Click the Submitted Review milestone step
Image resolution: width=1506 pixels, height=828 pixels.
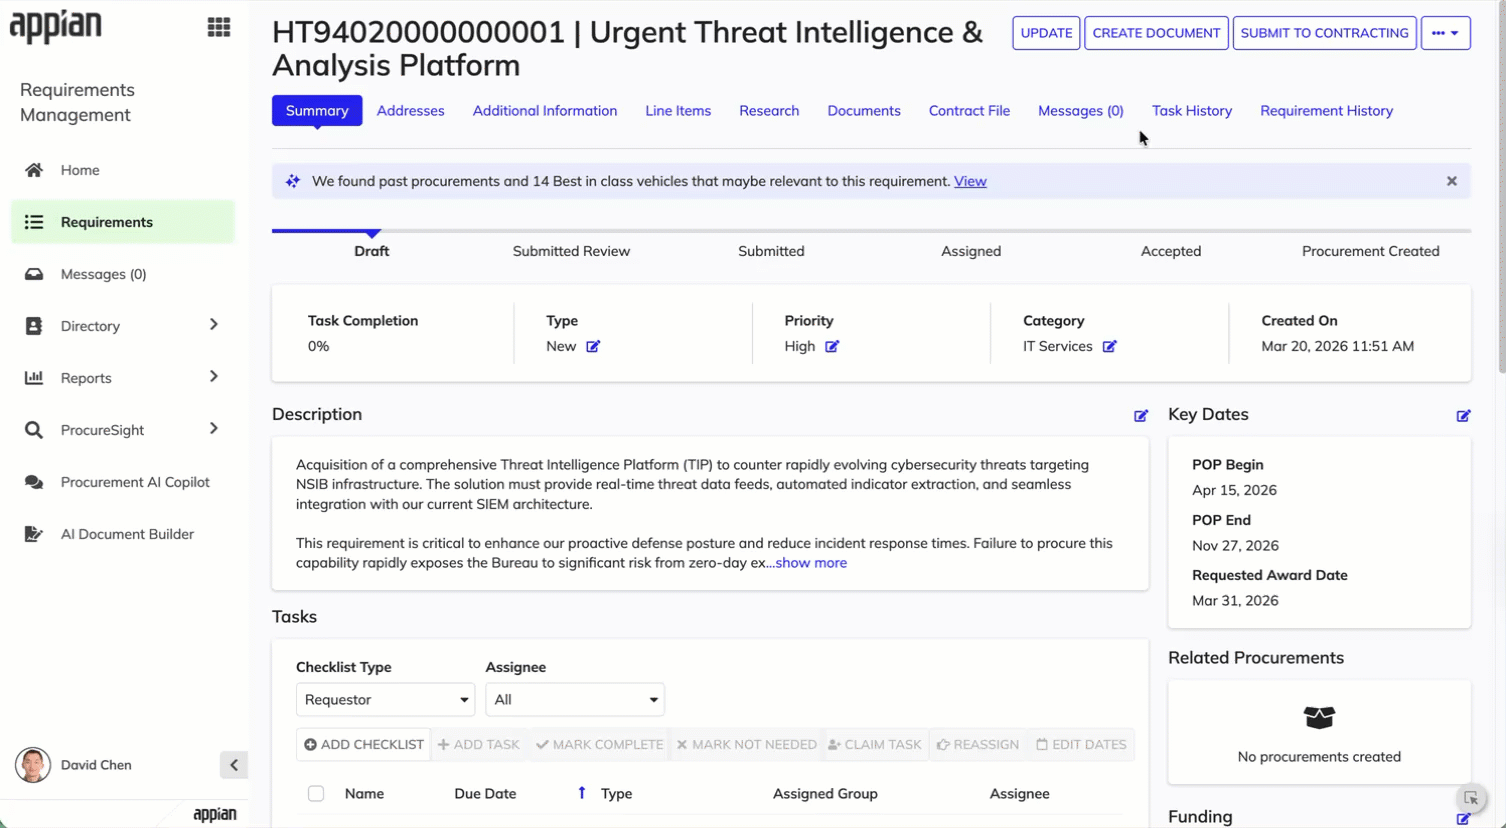click(x=571, y=251)
